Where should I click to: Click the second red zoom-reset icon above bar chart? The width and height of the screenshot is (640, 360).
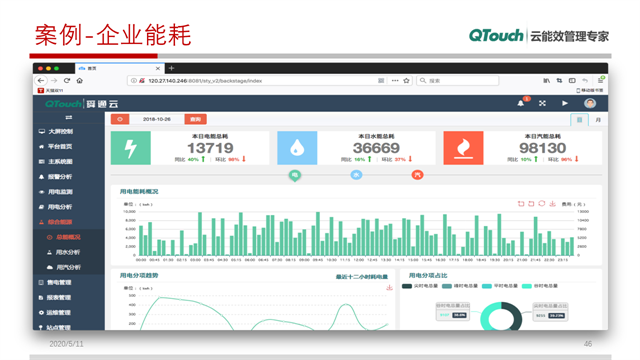point(531,203)
